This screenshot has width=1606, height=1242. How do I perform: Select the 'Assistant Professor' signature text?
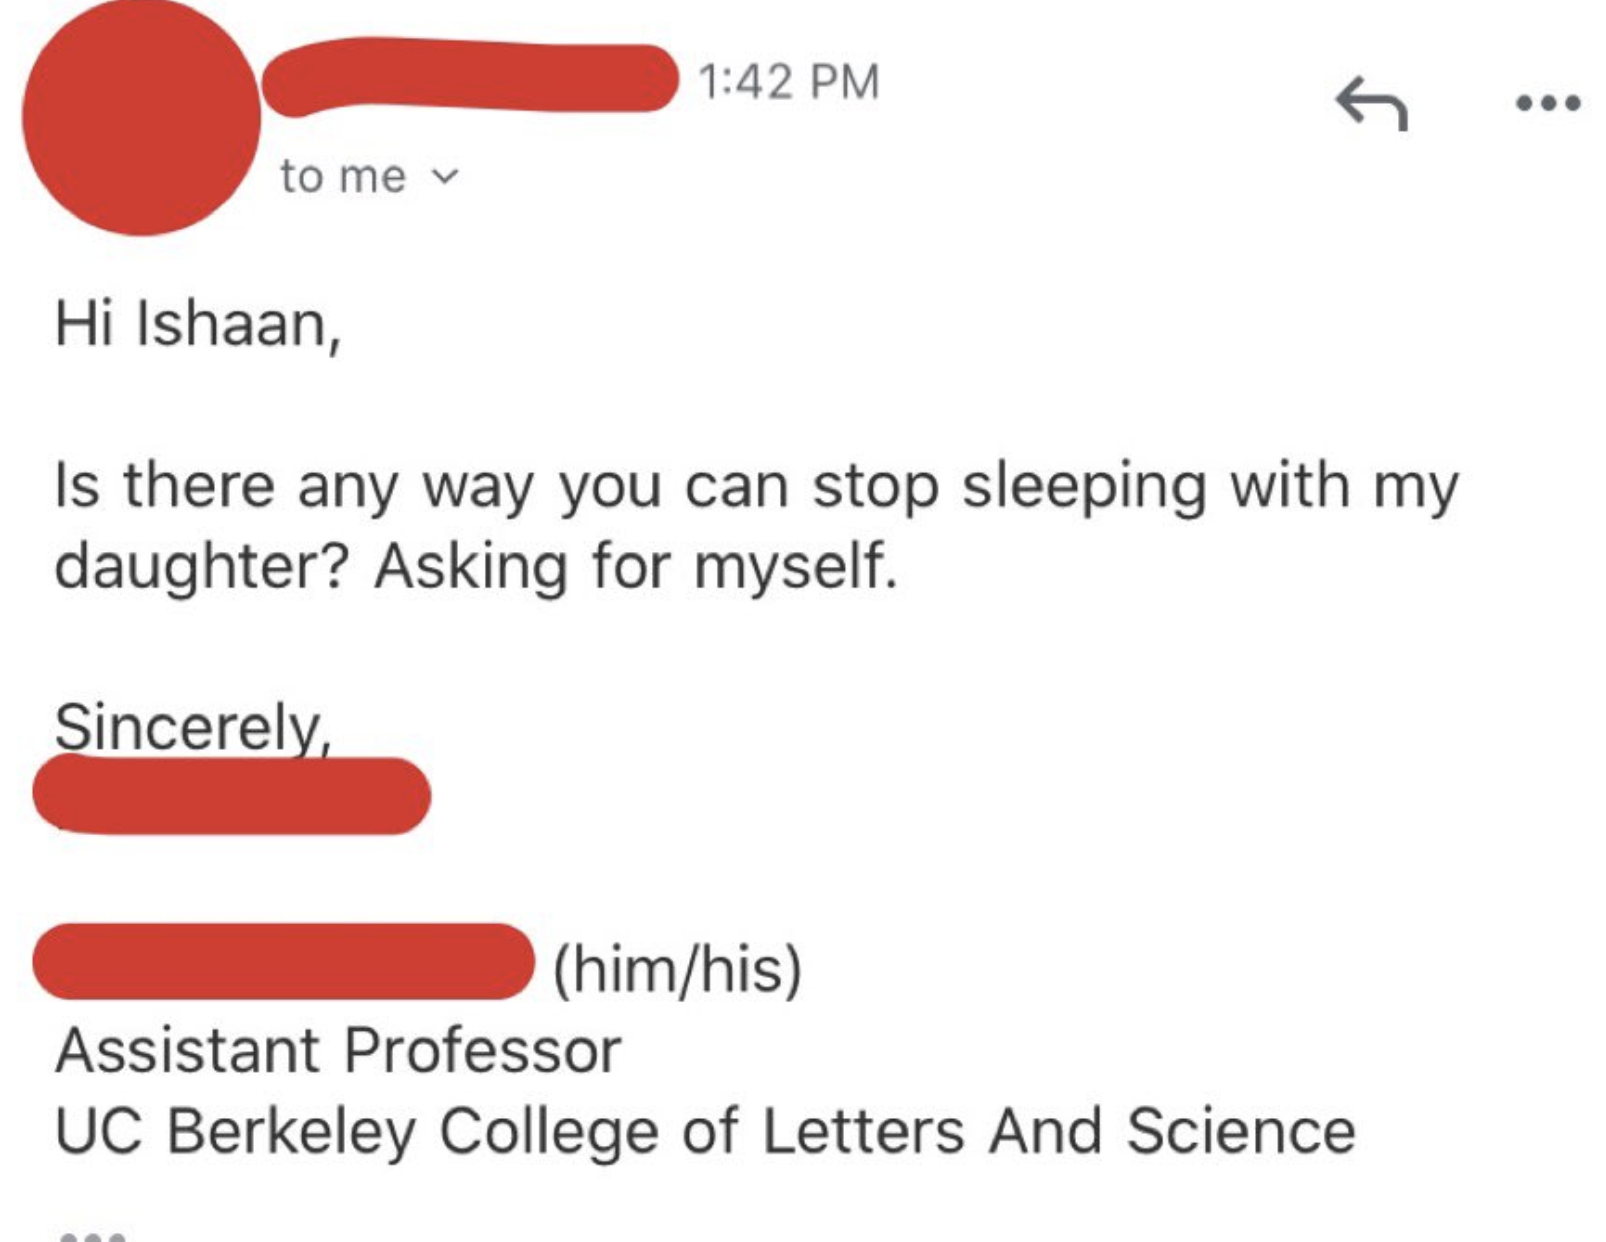coord(337,1048)
